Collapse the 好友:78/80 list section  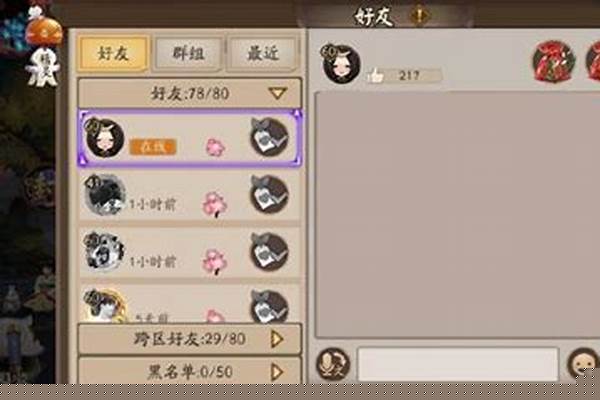coord(190,93)
